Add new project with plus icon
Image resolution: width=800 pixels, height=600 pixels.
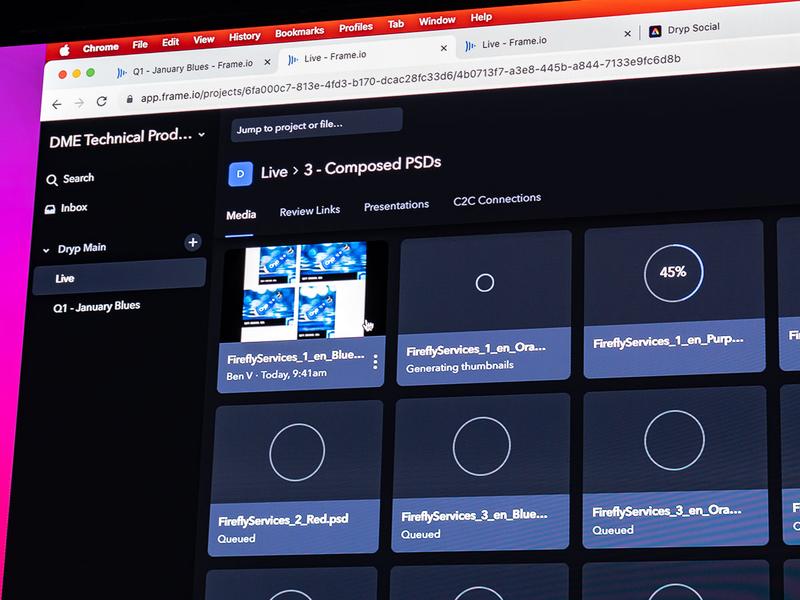click(193, 242)
